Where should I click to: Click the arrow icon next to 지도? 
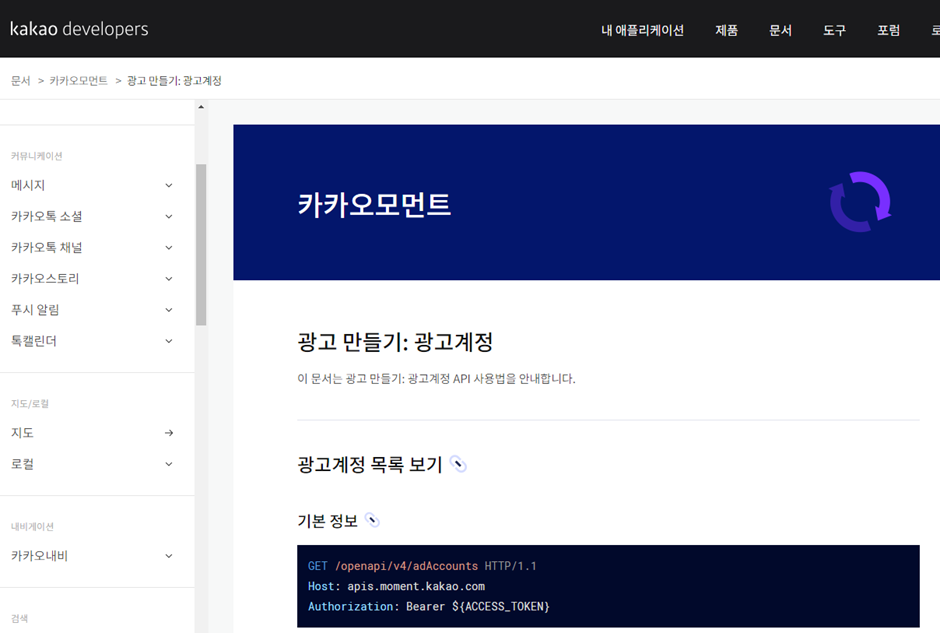(168, 432)
